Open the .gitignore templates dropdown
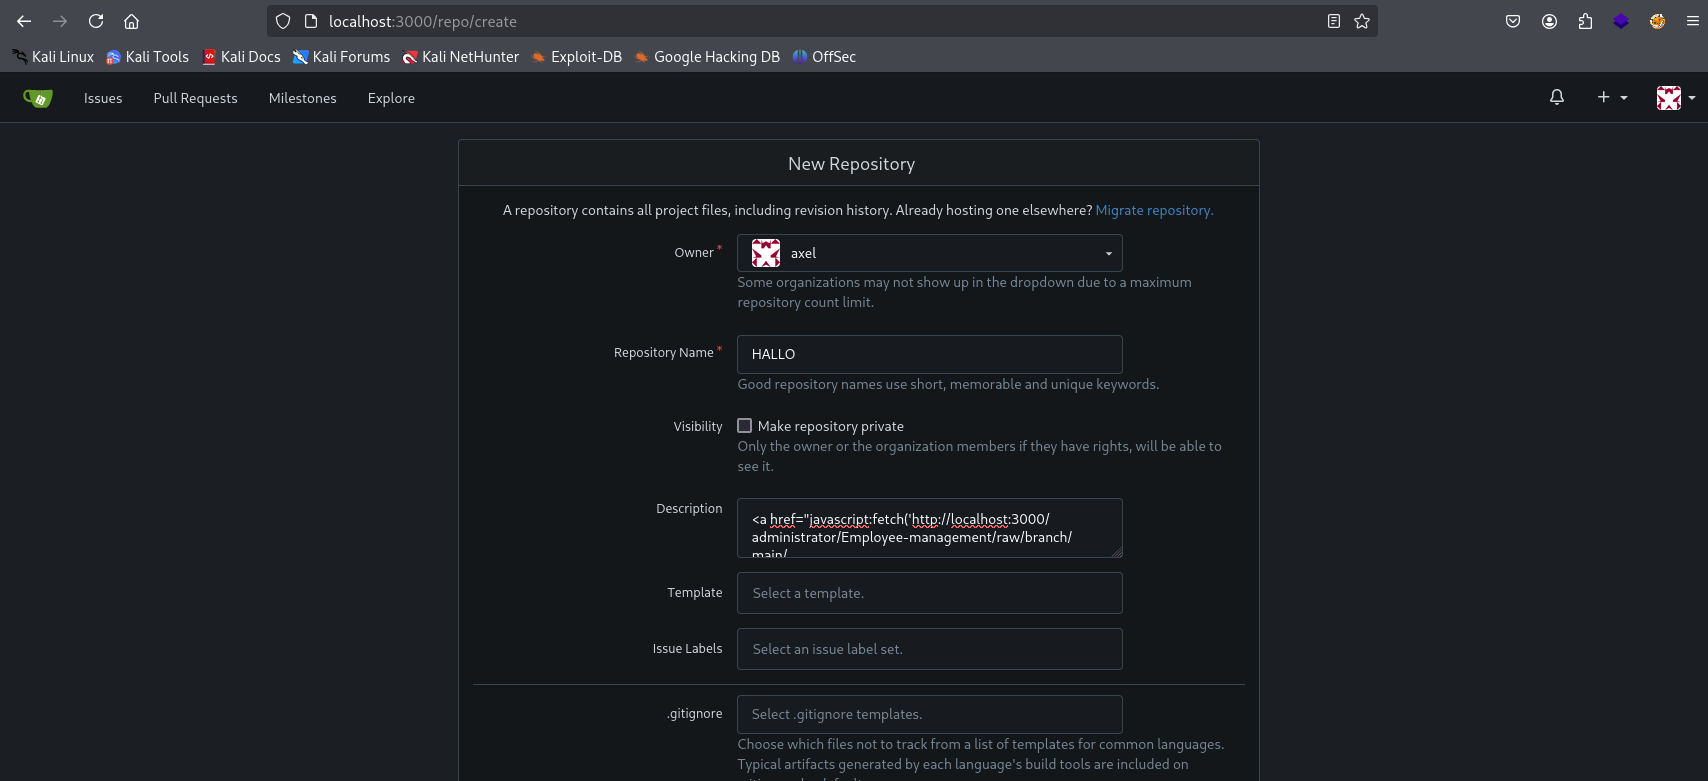This screenshot has width=1708, height=781. pos(930,714)
